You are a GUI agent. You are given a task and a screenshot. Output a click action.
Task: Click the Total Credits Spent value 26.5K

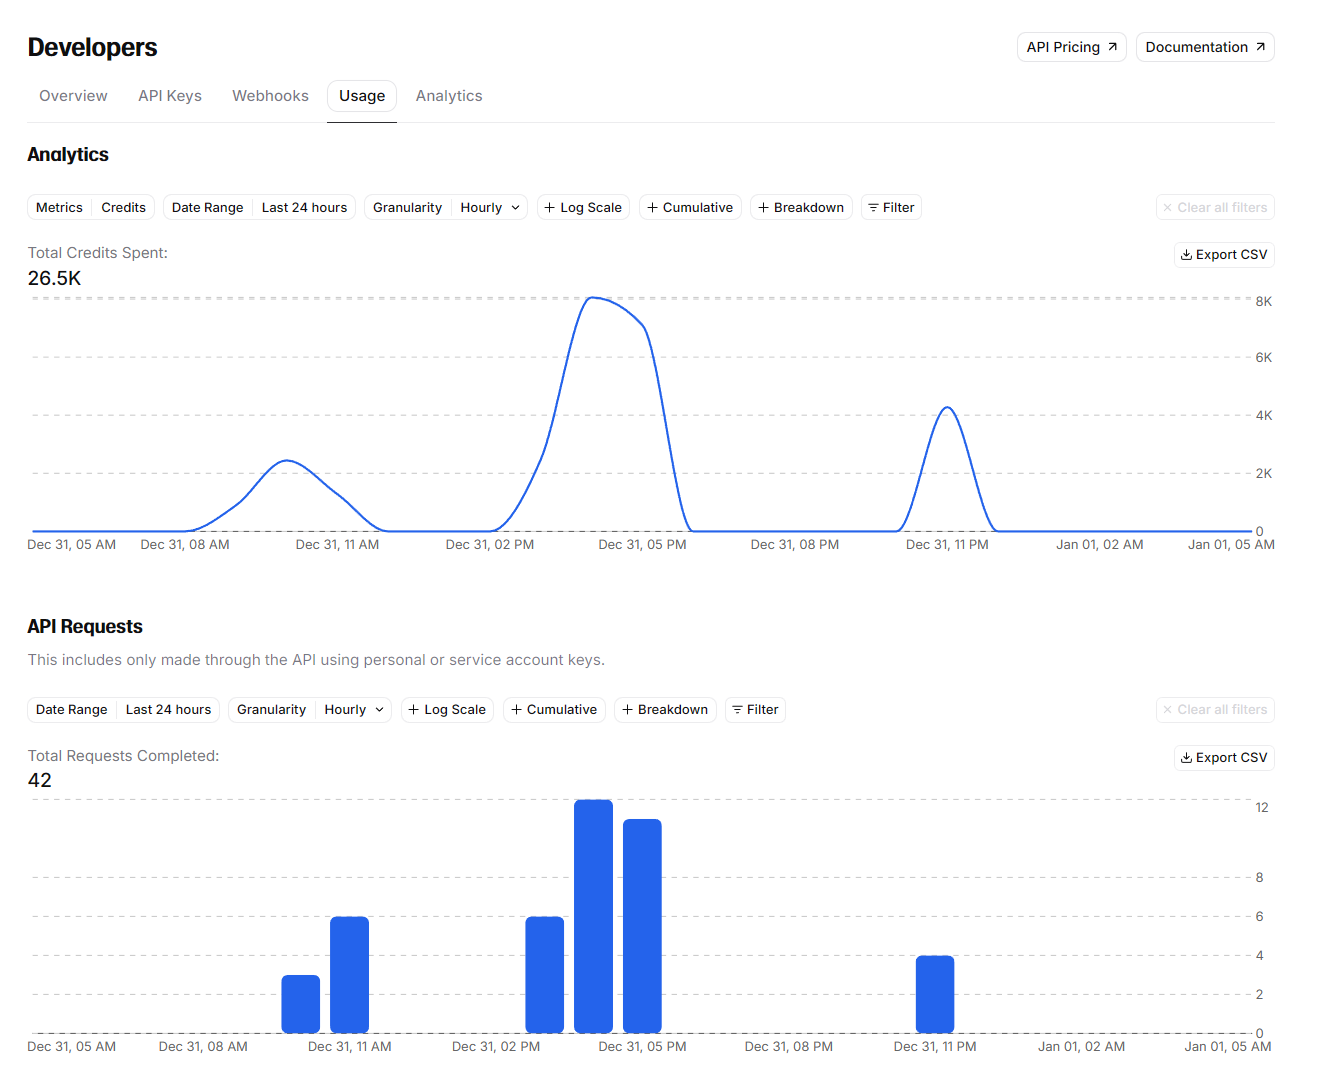(x=55, y=279)
